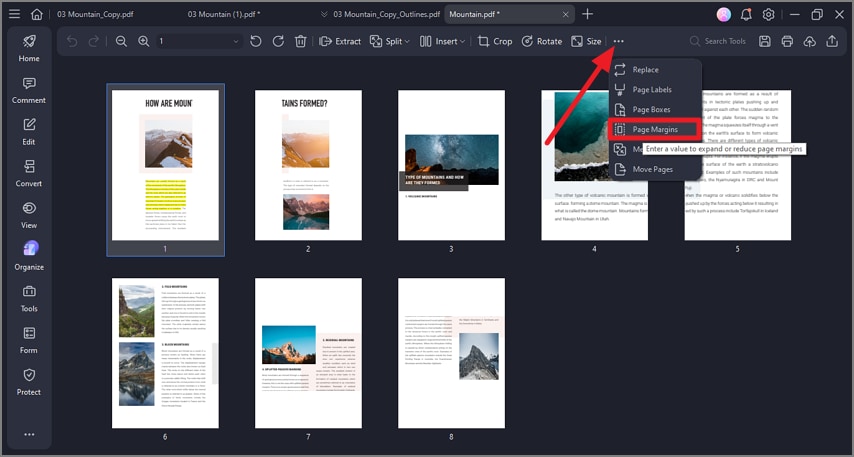Click the Extract pages button
This screenshot has height=457, width=854.
pyautogui.click(x=340, y=41)
